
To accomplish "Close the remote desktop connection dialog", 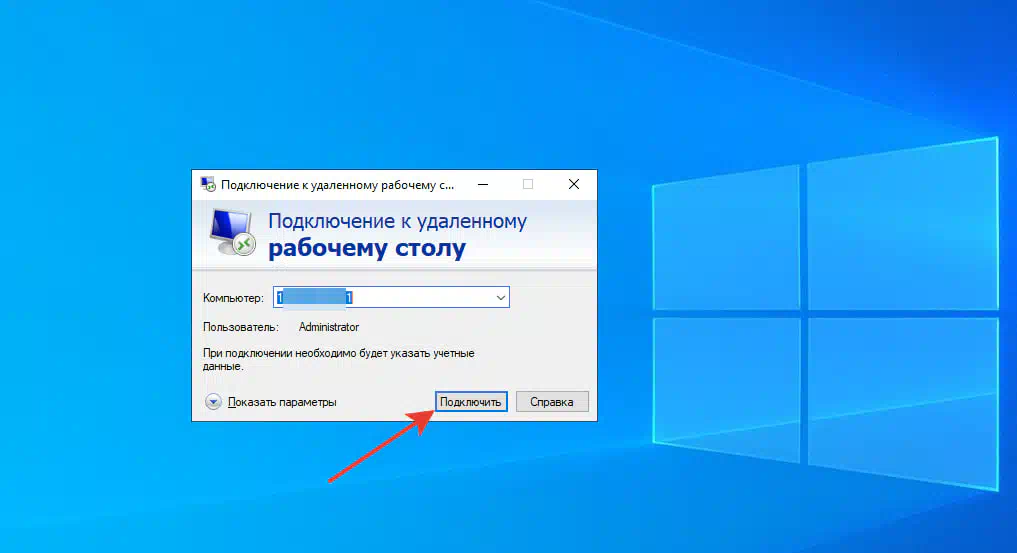I will pos(574,185).
